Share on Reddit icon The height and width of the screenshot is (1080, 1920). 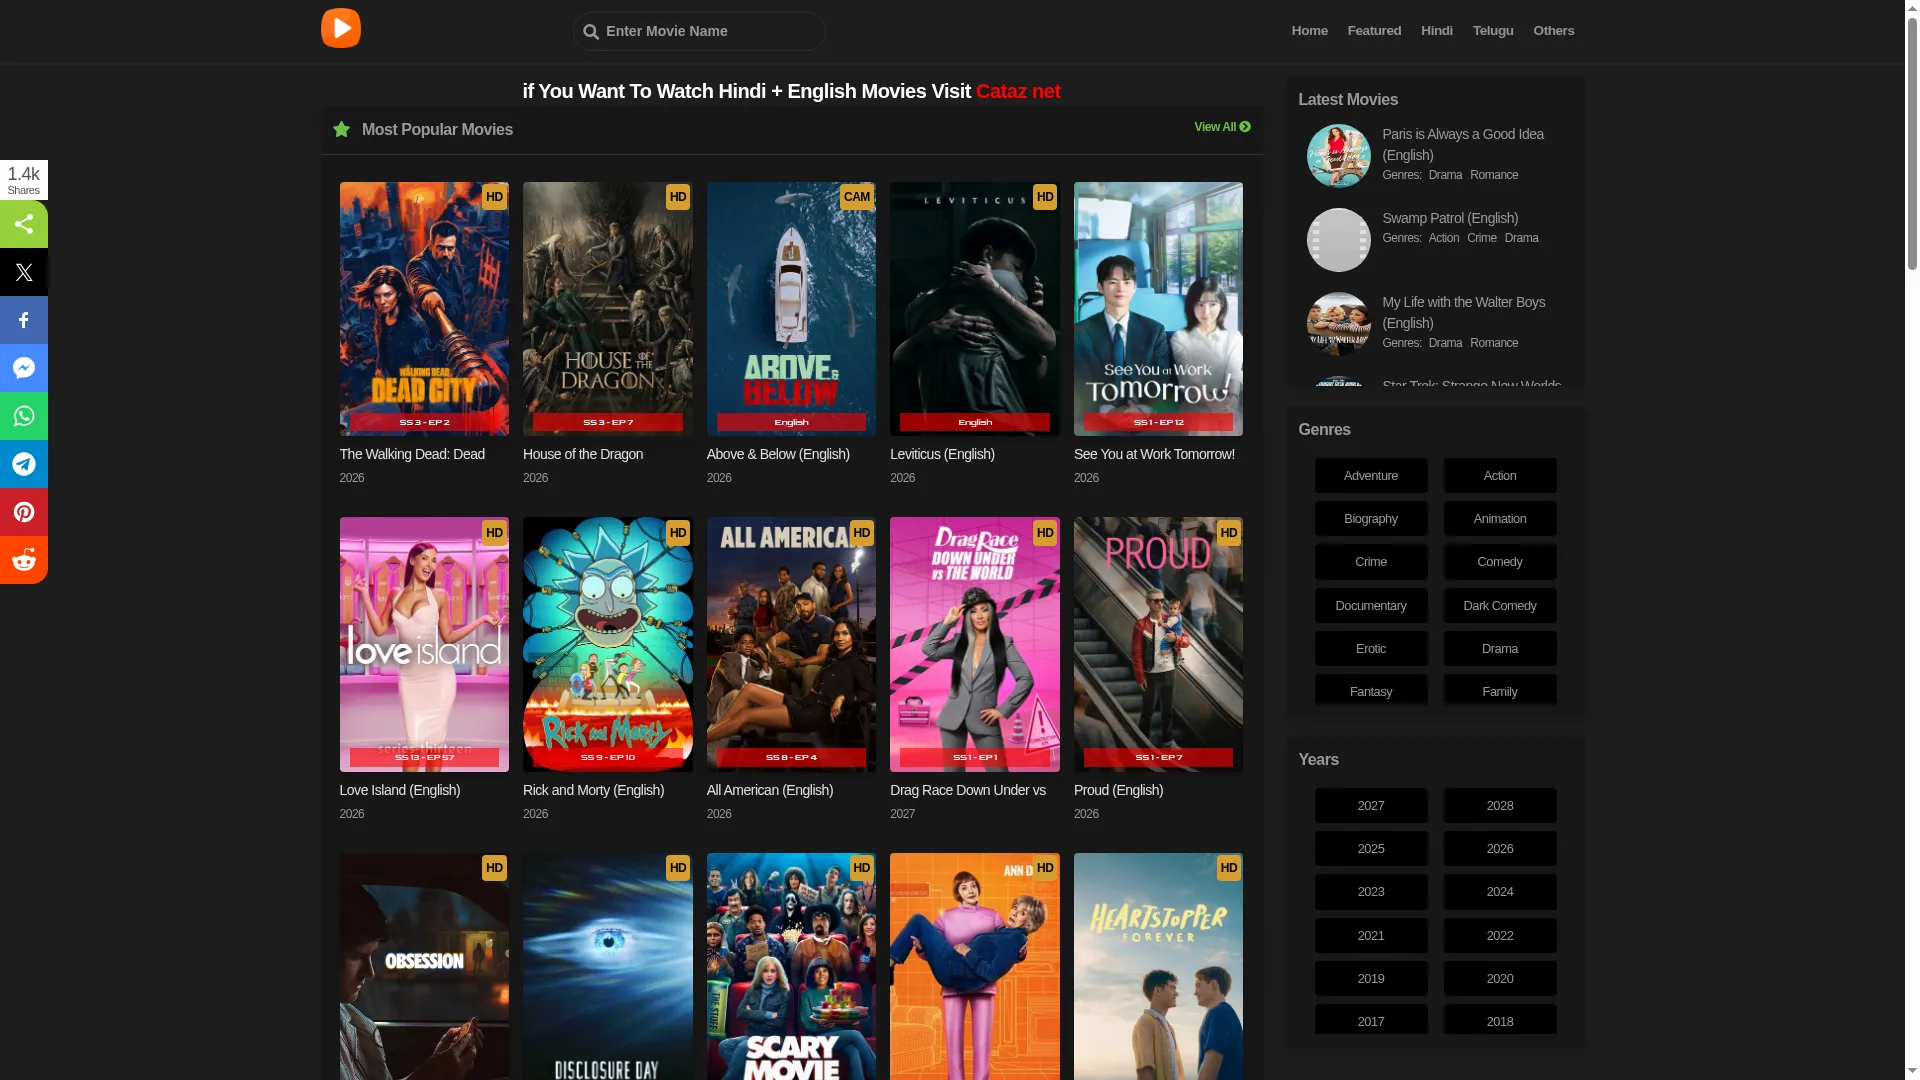pyautogui.click(x=24, y=560)
